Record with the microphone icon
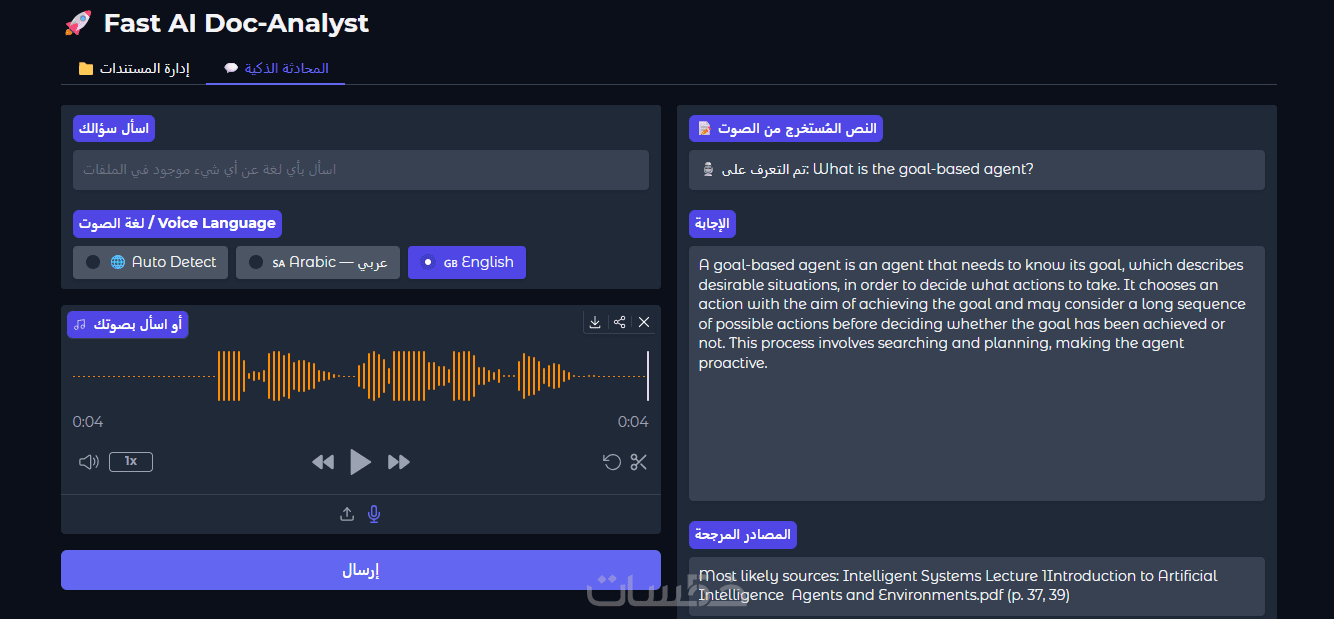 coord(374,514)
